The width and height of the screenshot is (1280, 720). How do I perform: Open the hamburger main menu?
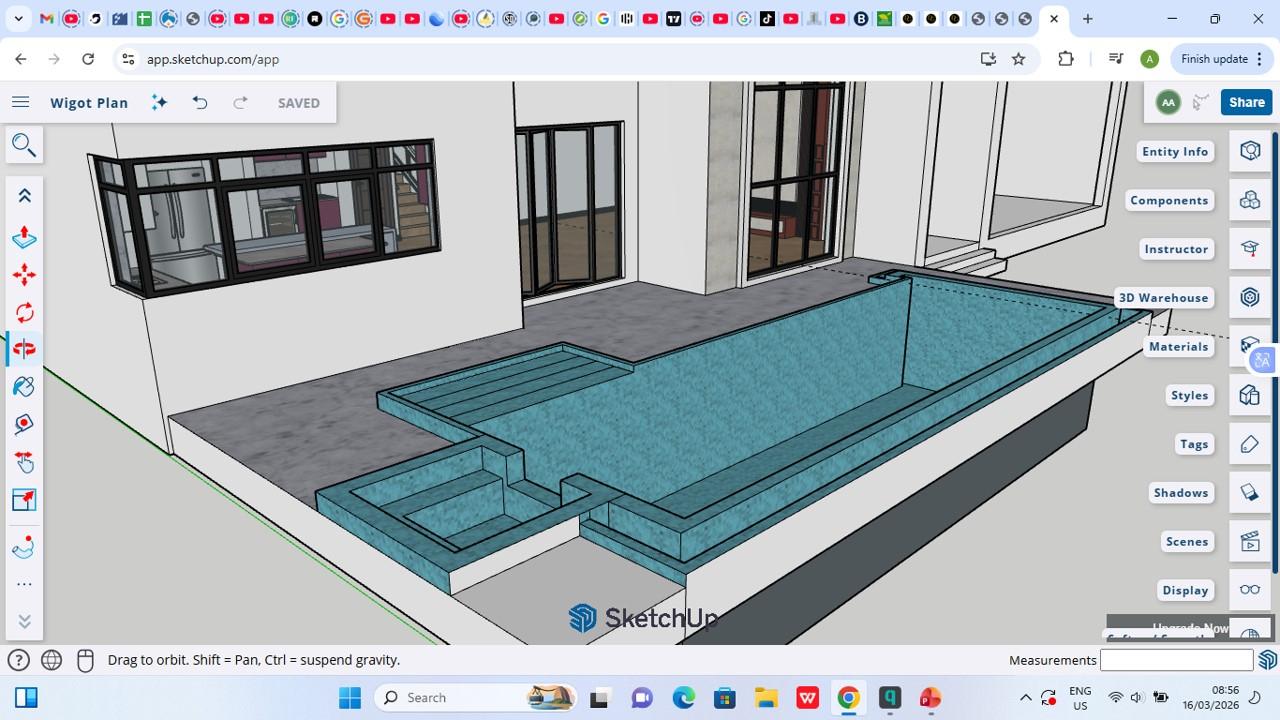point(20,103)
